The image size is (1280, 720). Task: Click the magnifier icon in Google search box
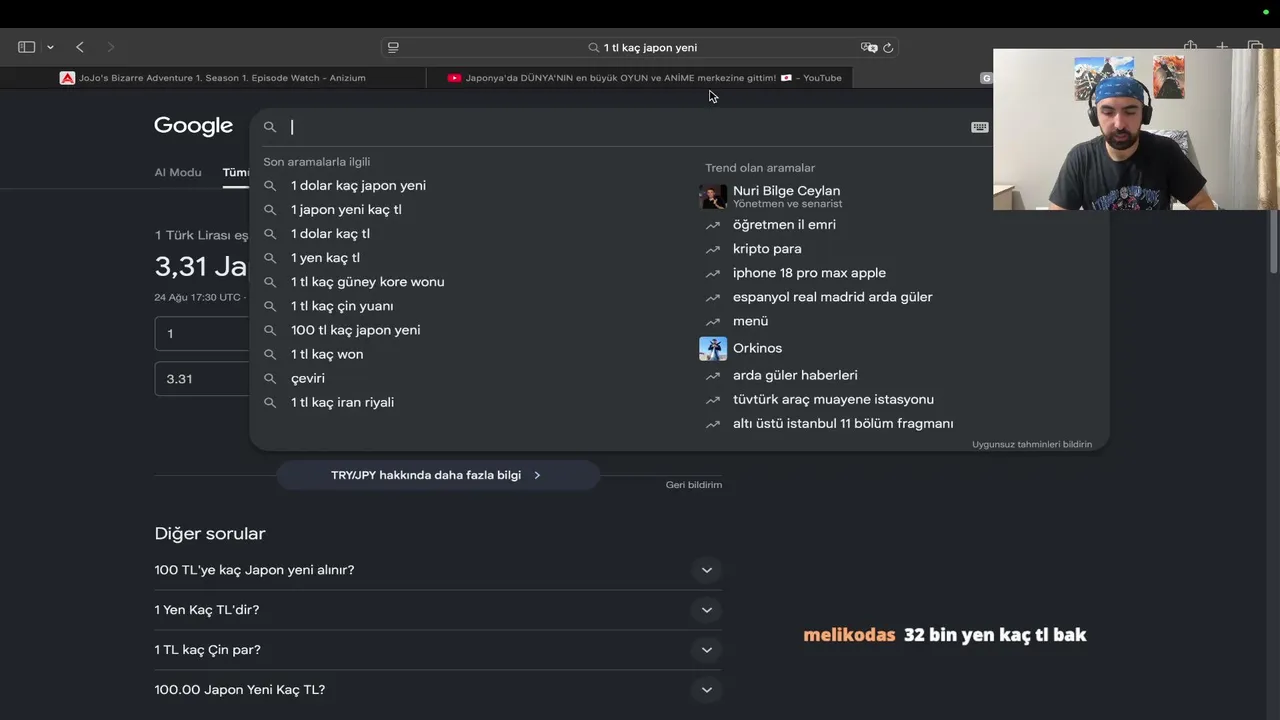[270, 127]
